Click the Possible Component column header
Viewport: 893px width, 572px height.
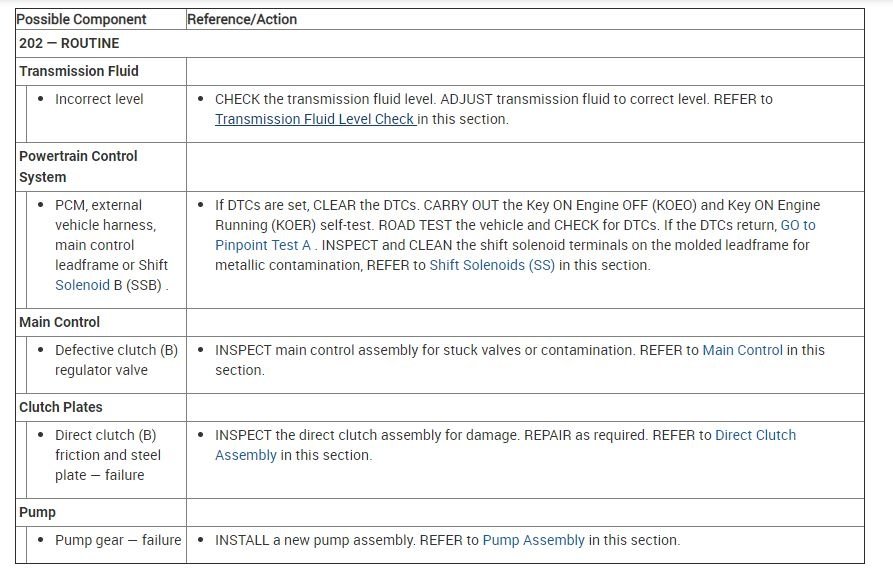pyautogui.click(x=82, y=19)
